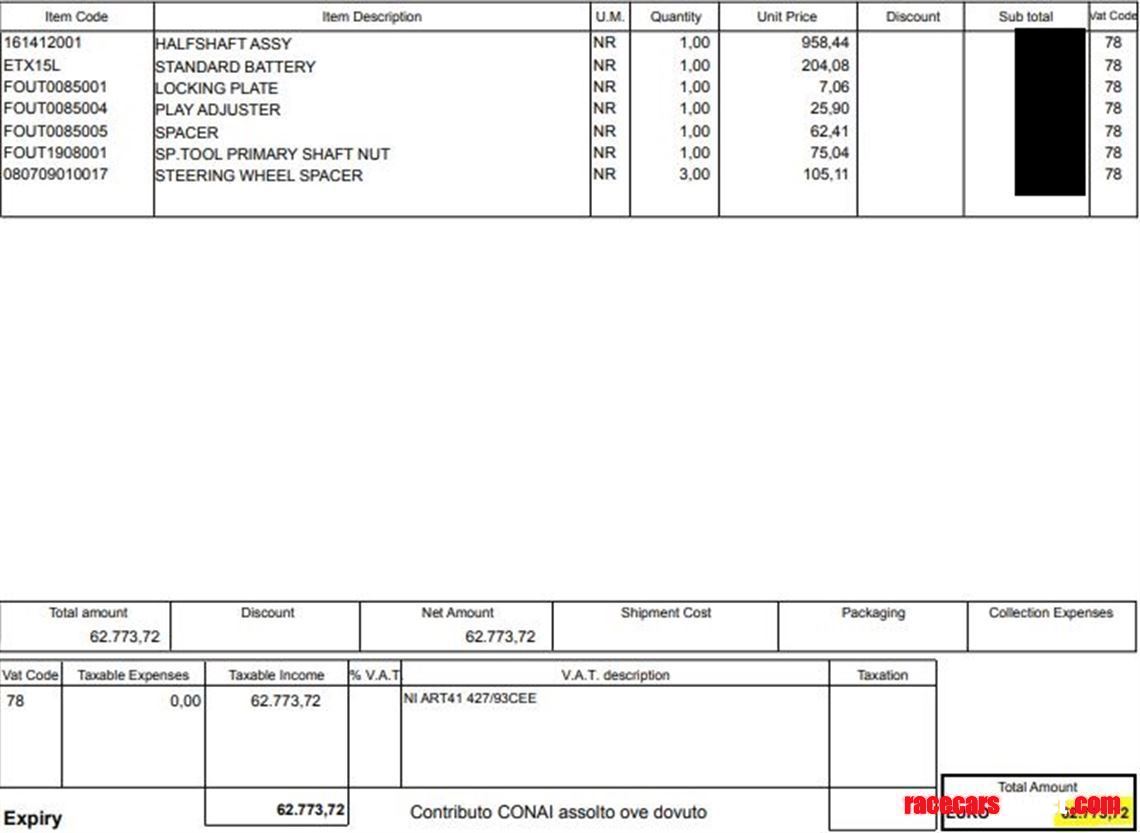The image size is (1140, 833).
Task: Click the PLAY ADJUSTER description text
Action: click(x=217, y=110)
